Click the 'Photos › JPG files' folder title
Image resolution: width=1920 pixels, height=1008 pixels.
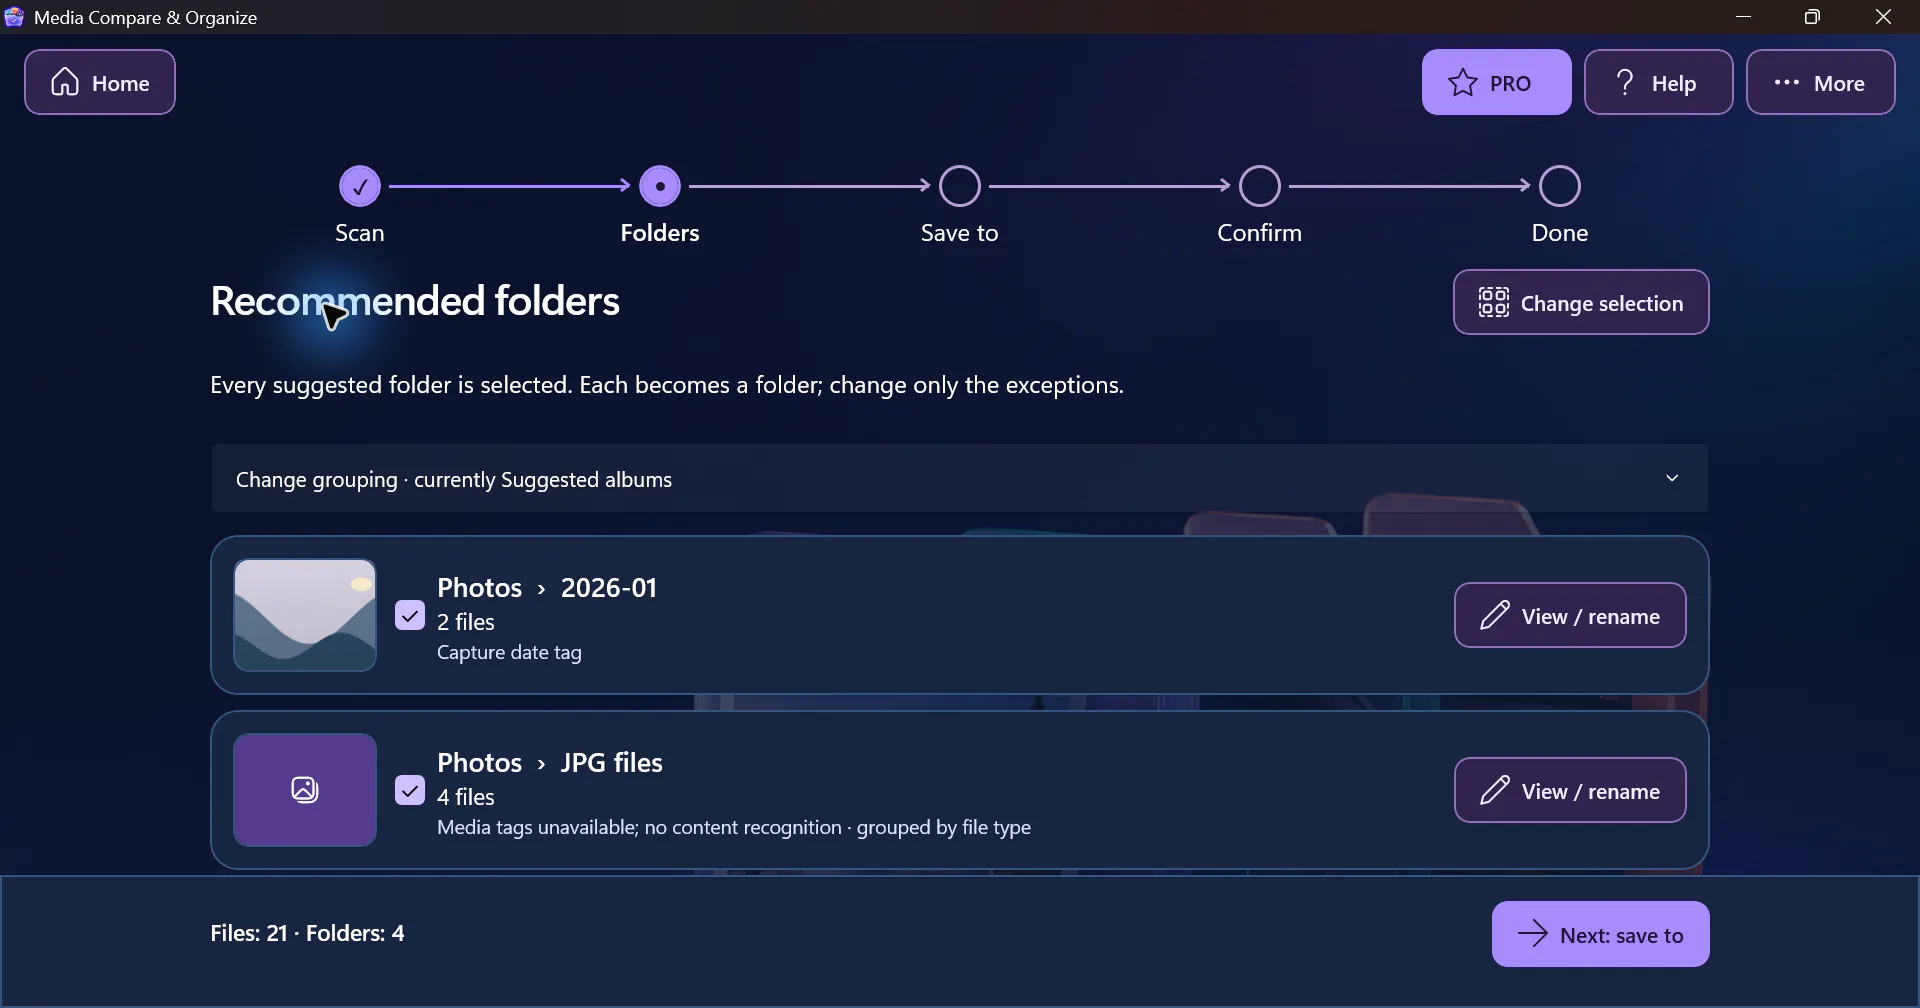pos(550,762)
